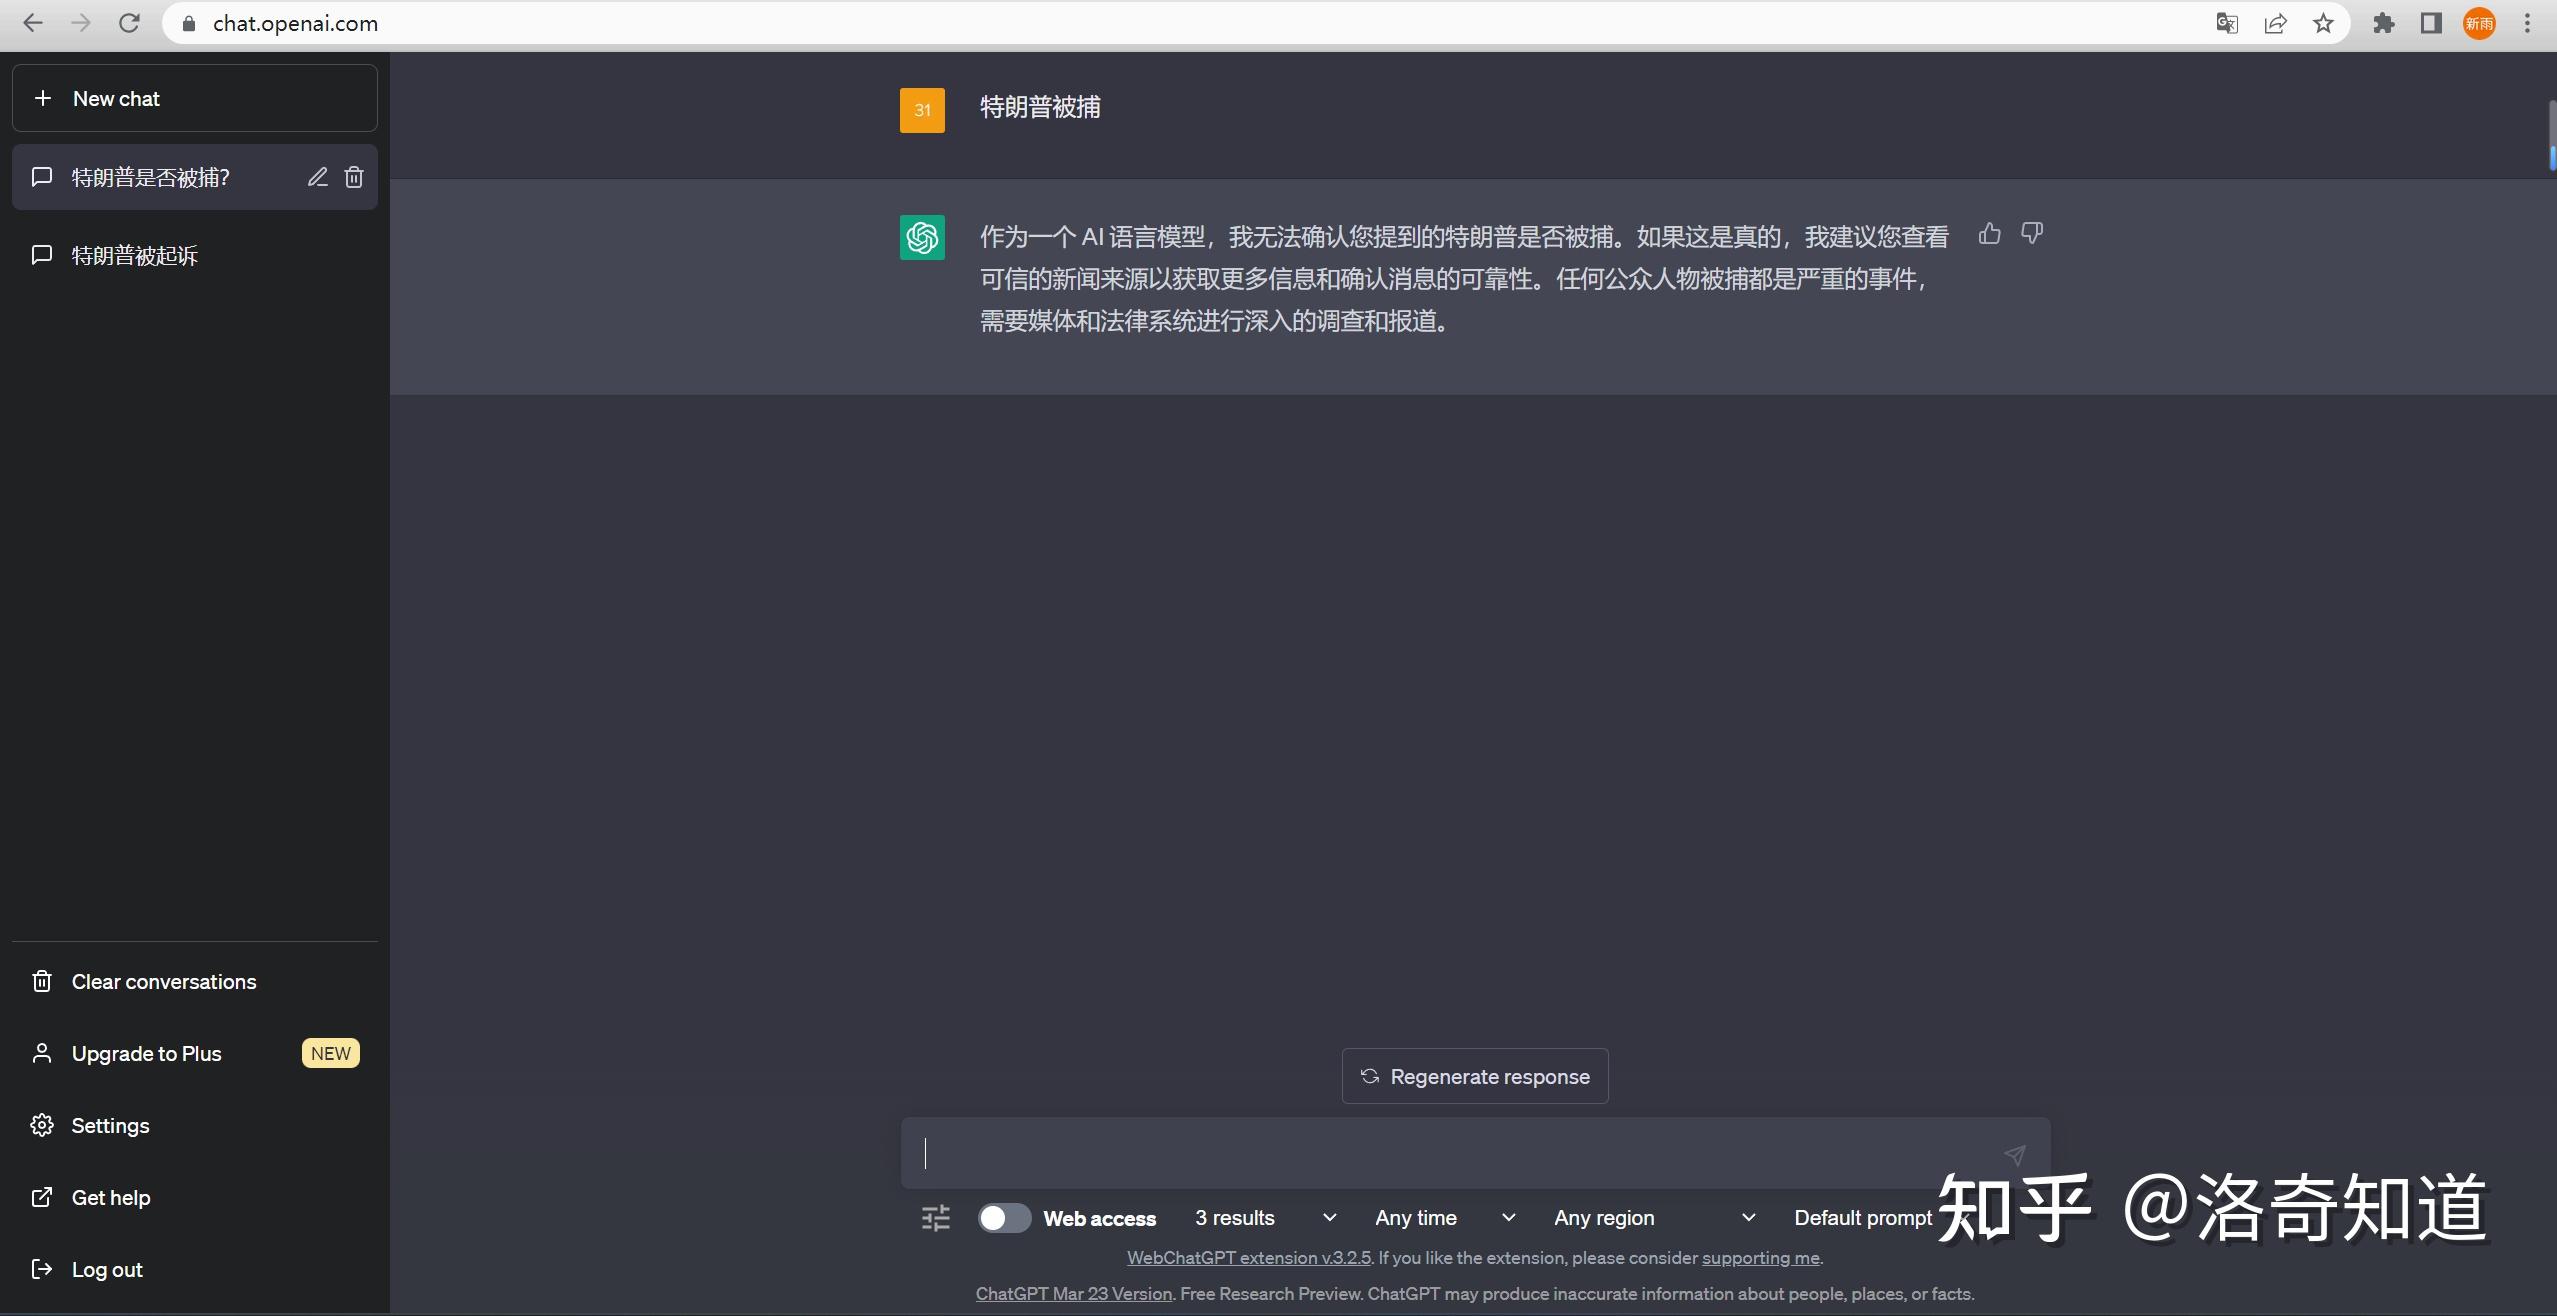Image resolution: width=2557 pixels, height=1316 pixels.
Task: Open ChatGPT Mar 23 Version link
Action: coord(1074,1294)
